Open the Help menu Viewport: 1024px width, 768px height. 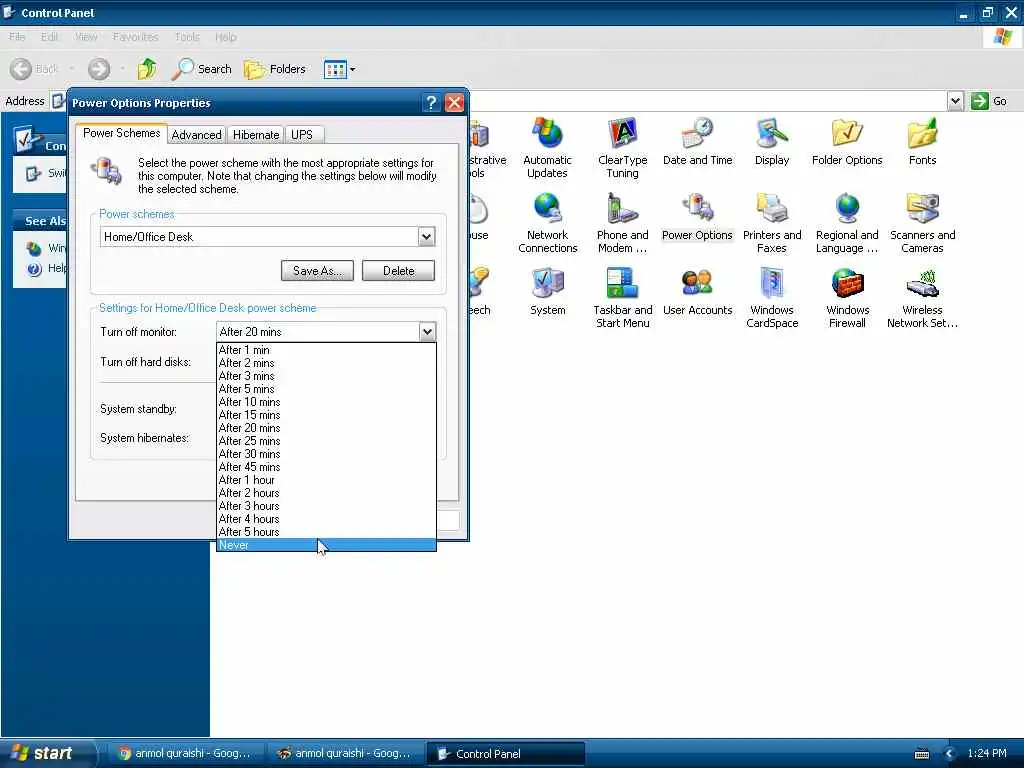pyautogui.click(x=225, y=37)
